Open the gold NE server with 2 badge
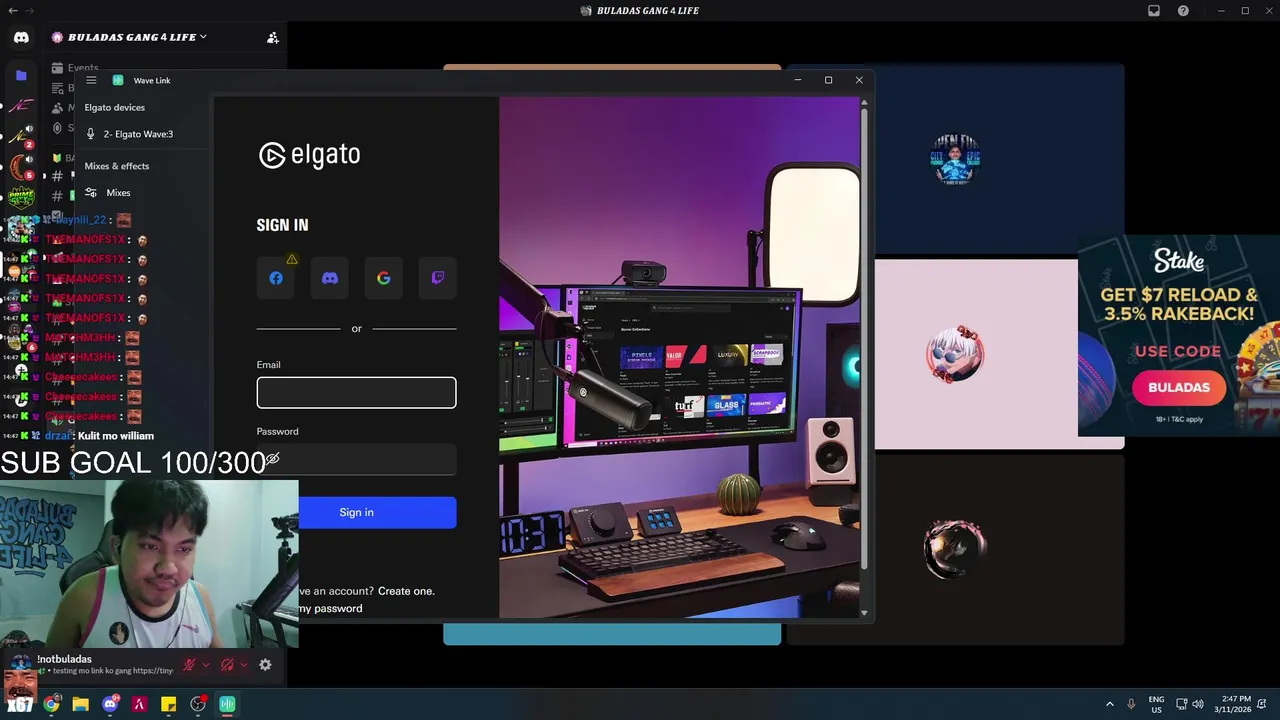The width and height of the screenshot is (1280, 720). click(x=20, y=137)
